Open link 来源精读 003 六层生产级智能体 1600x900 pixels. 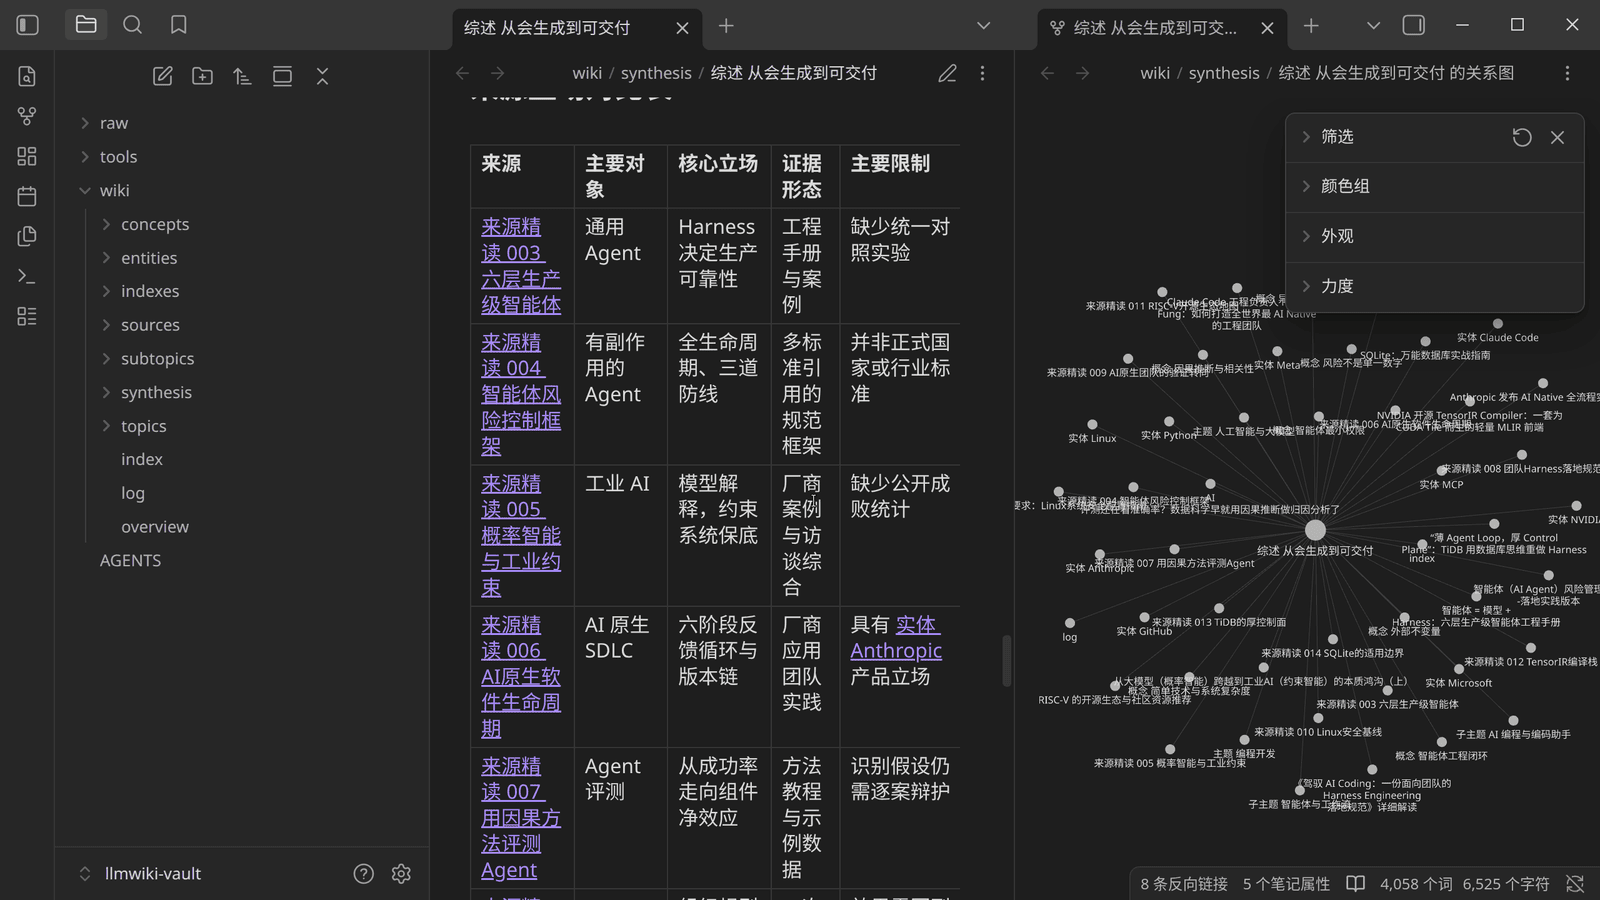pyautogui.click(x=521, y=266)
